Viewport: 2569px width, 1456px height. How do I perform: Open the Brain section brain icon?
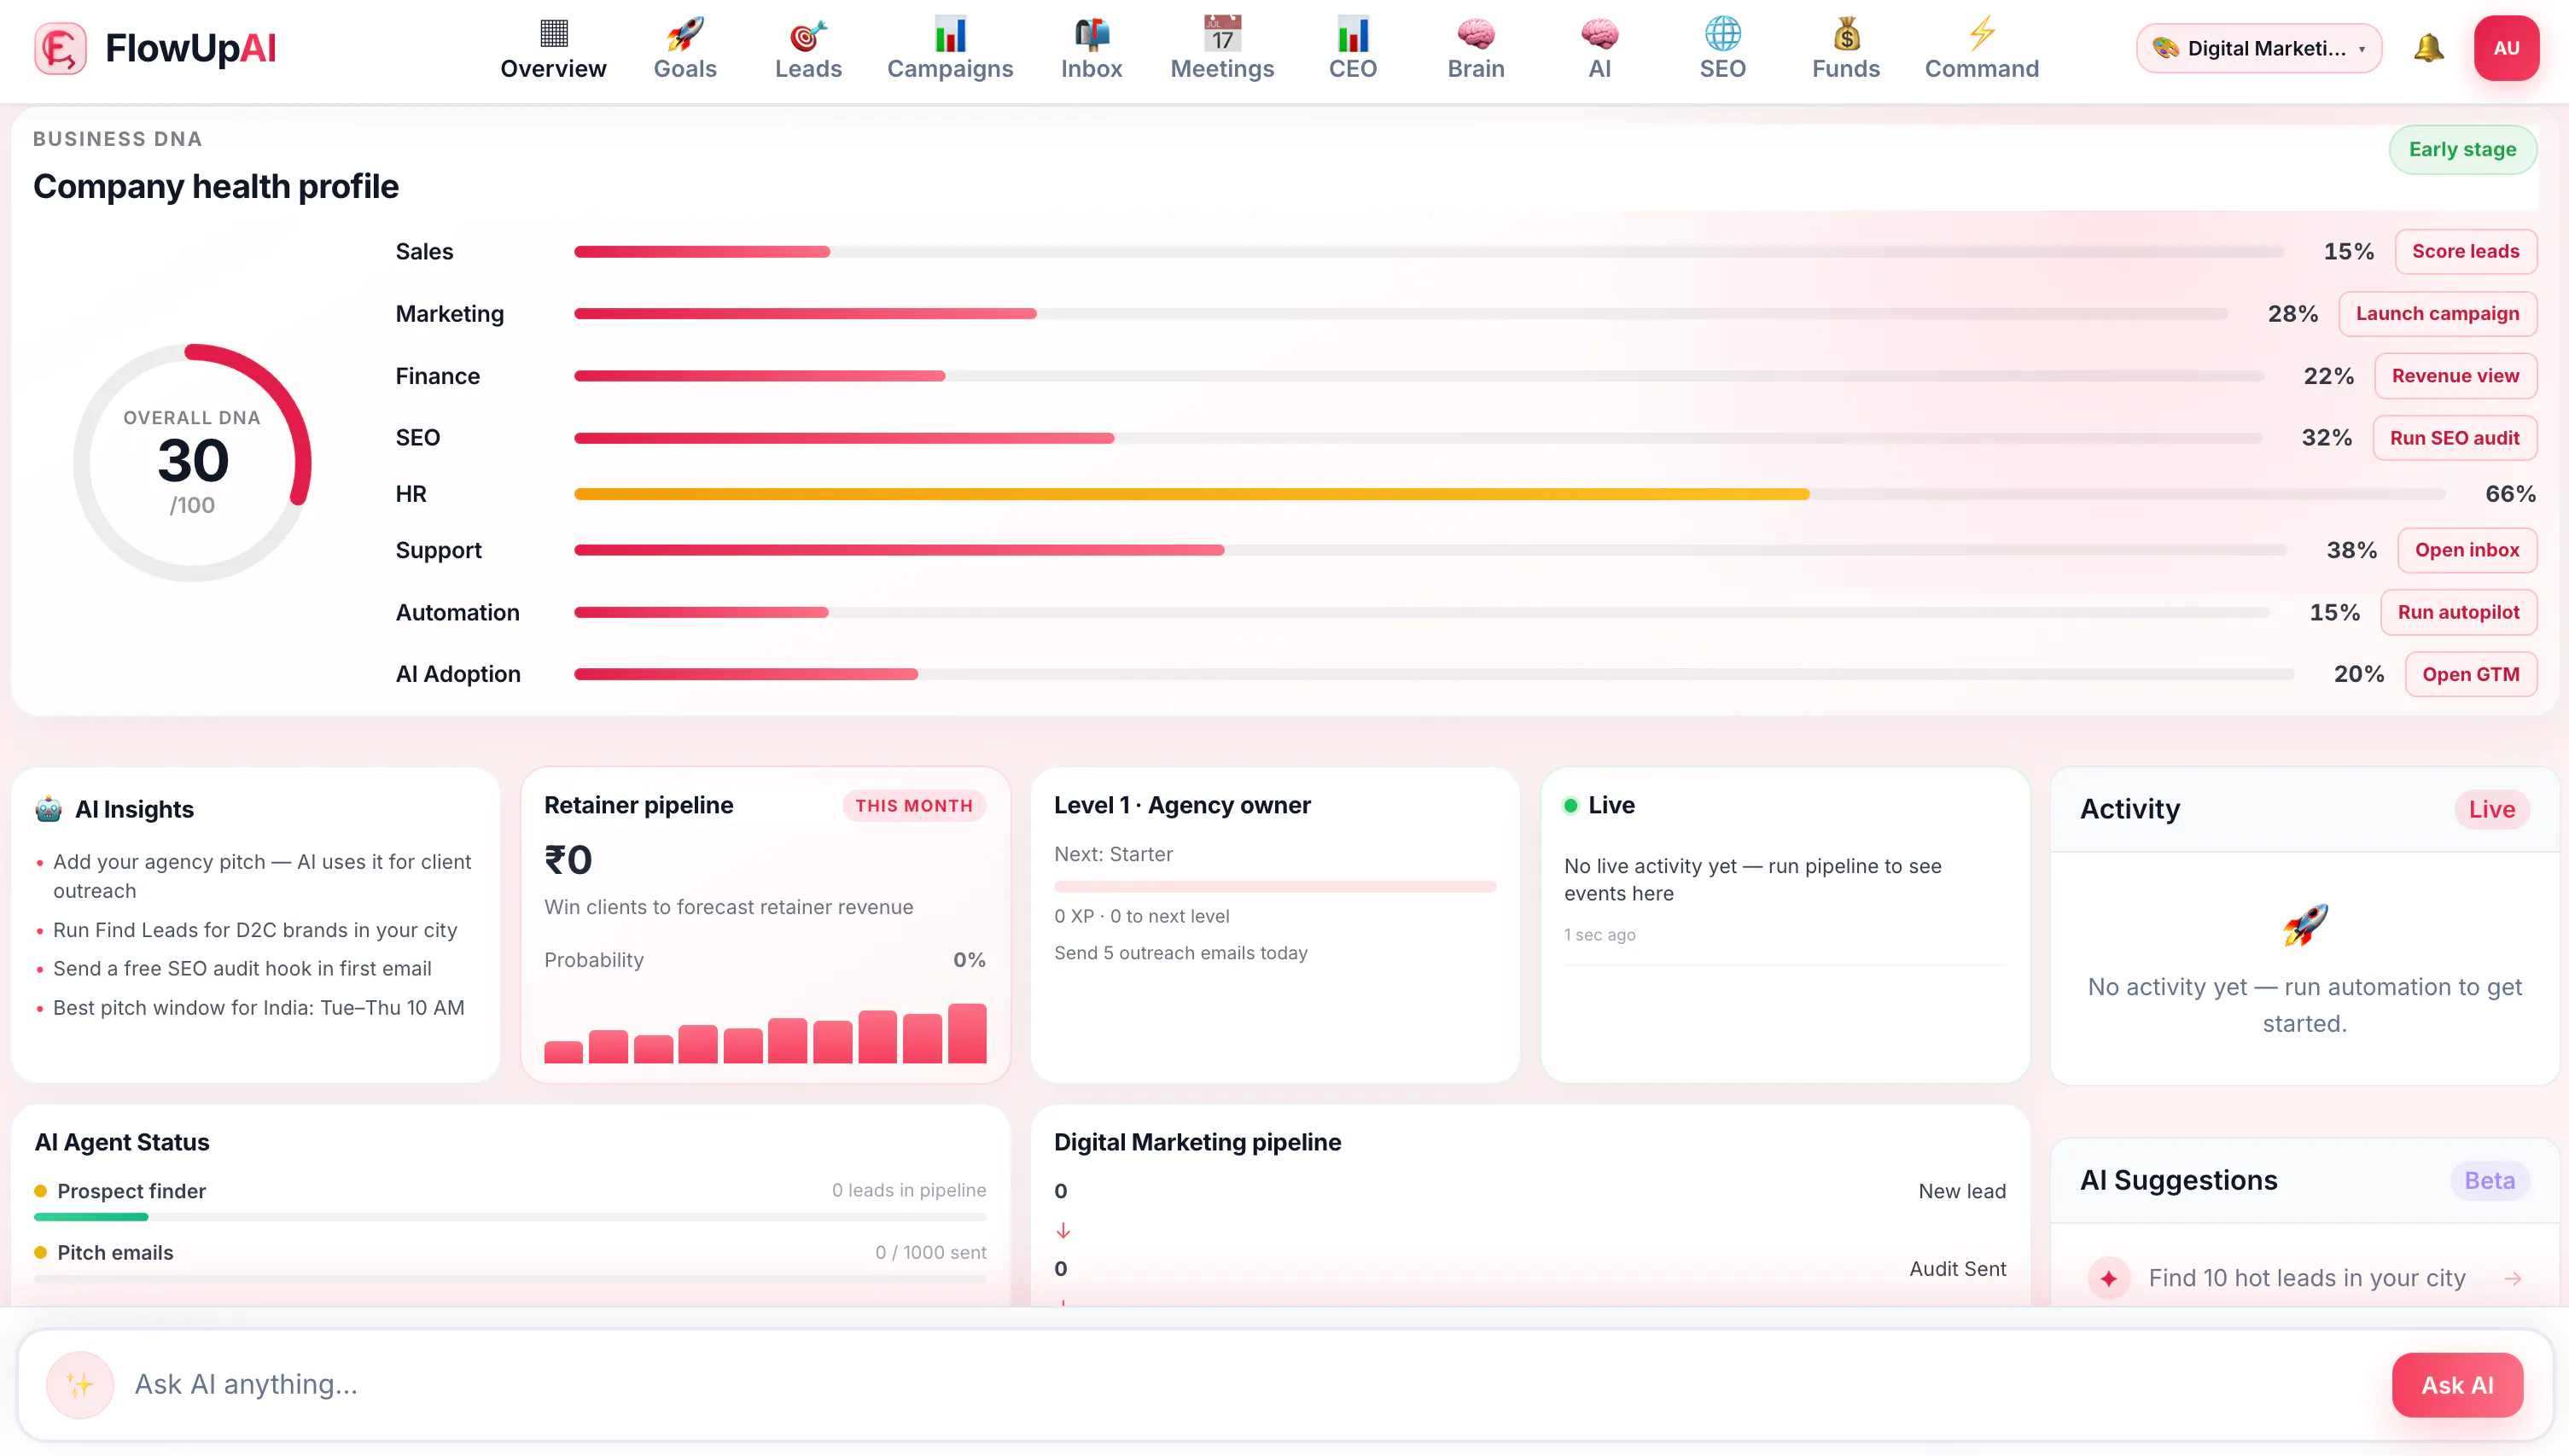click(1475, 34)
